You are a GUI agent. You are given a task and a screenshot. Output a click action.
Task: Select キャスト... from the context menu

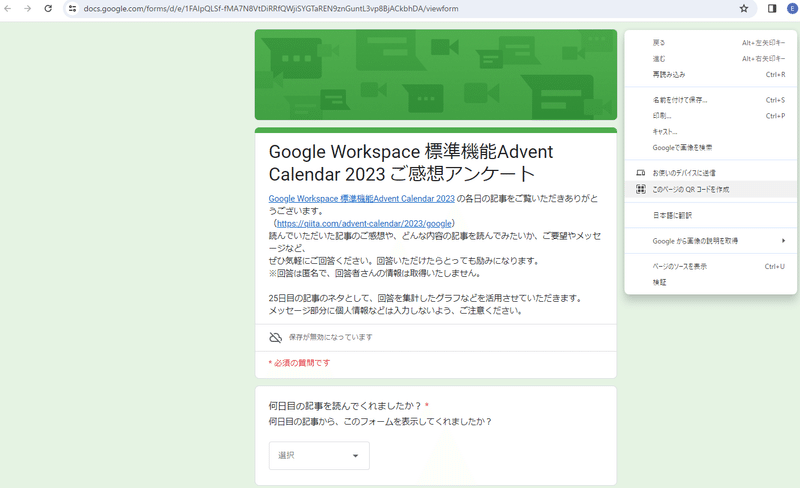click(x=711, y=132)
